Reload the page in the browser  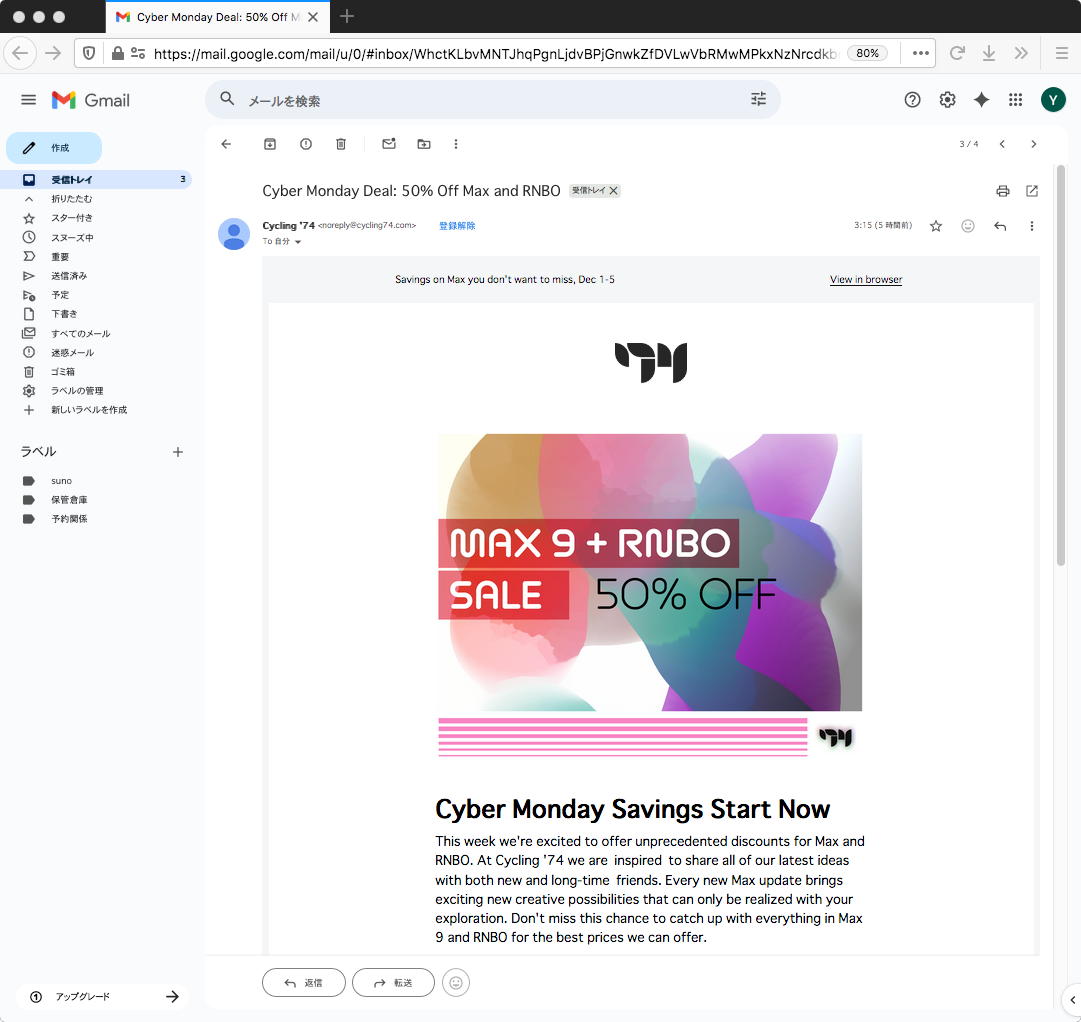pos(957,53)
